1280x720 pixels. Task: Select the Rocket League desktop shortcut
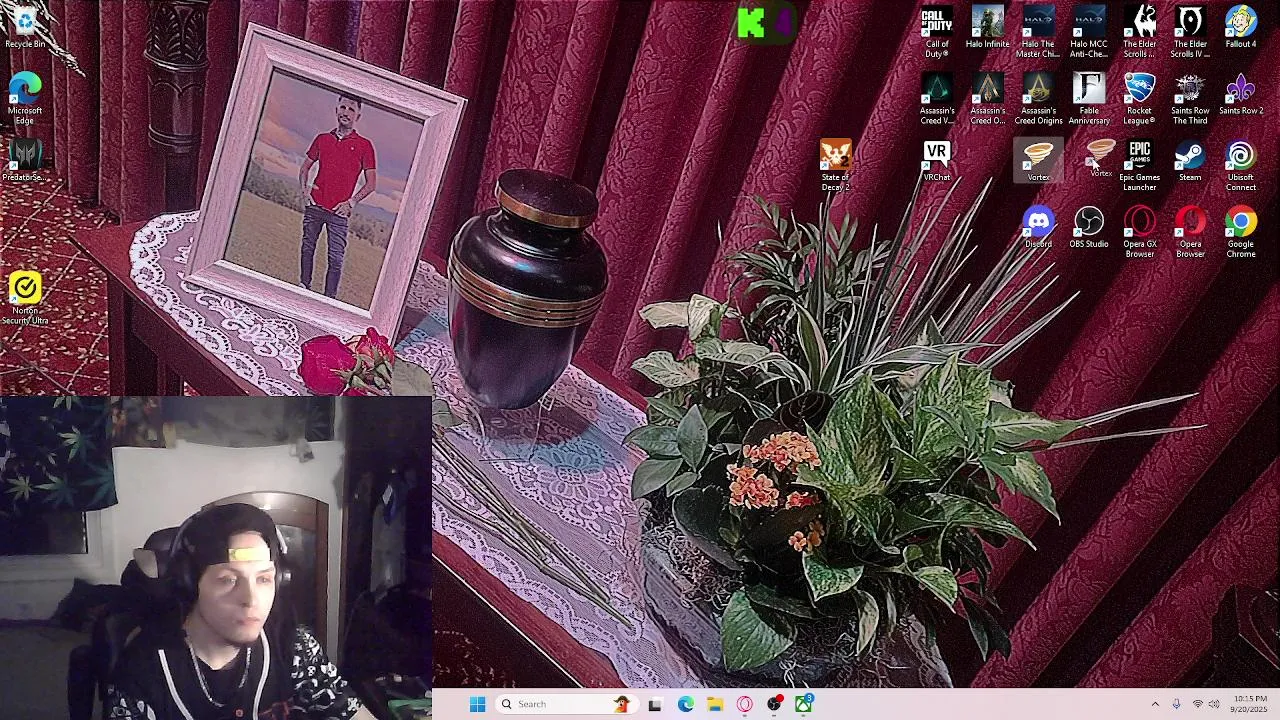1139,100
